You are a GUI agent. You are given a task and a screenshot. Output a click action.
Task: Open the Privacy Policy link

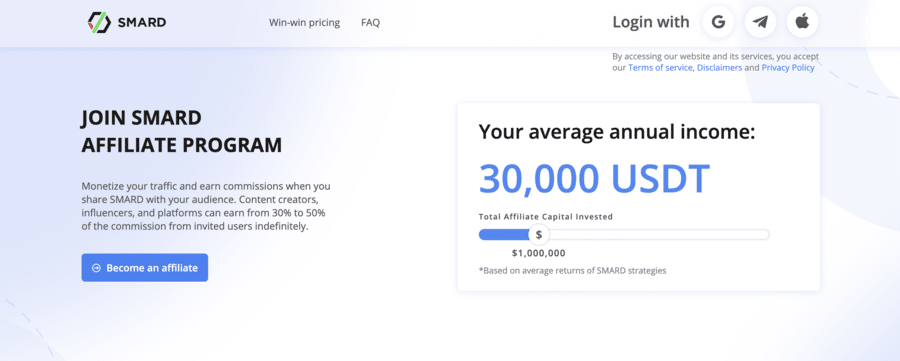point(788,68)
